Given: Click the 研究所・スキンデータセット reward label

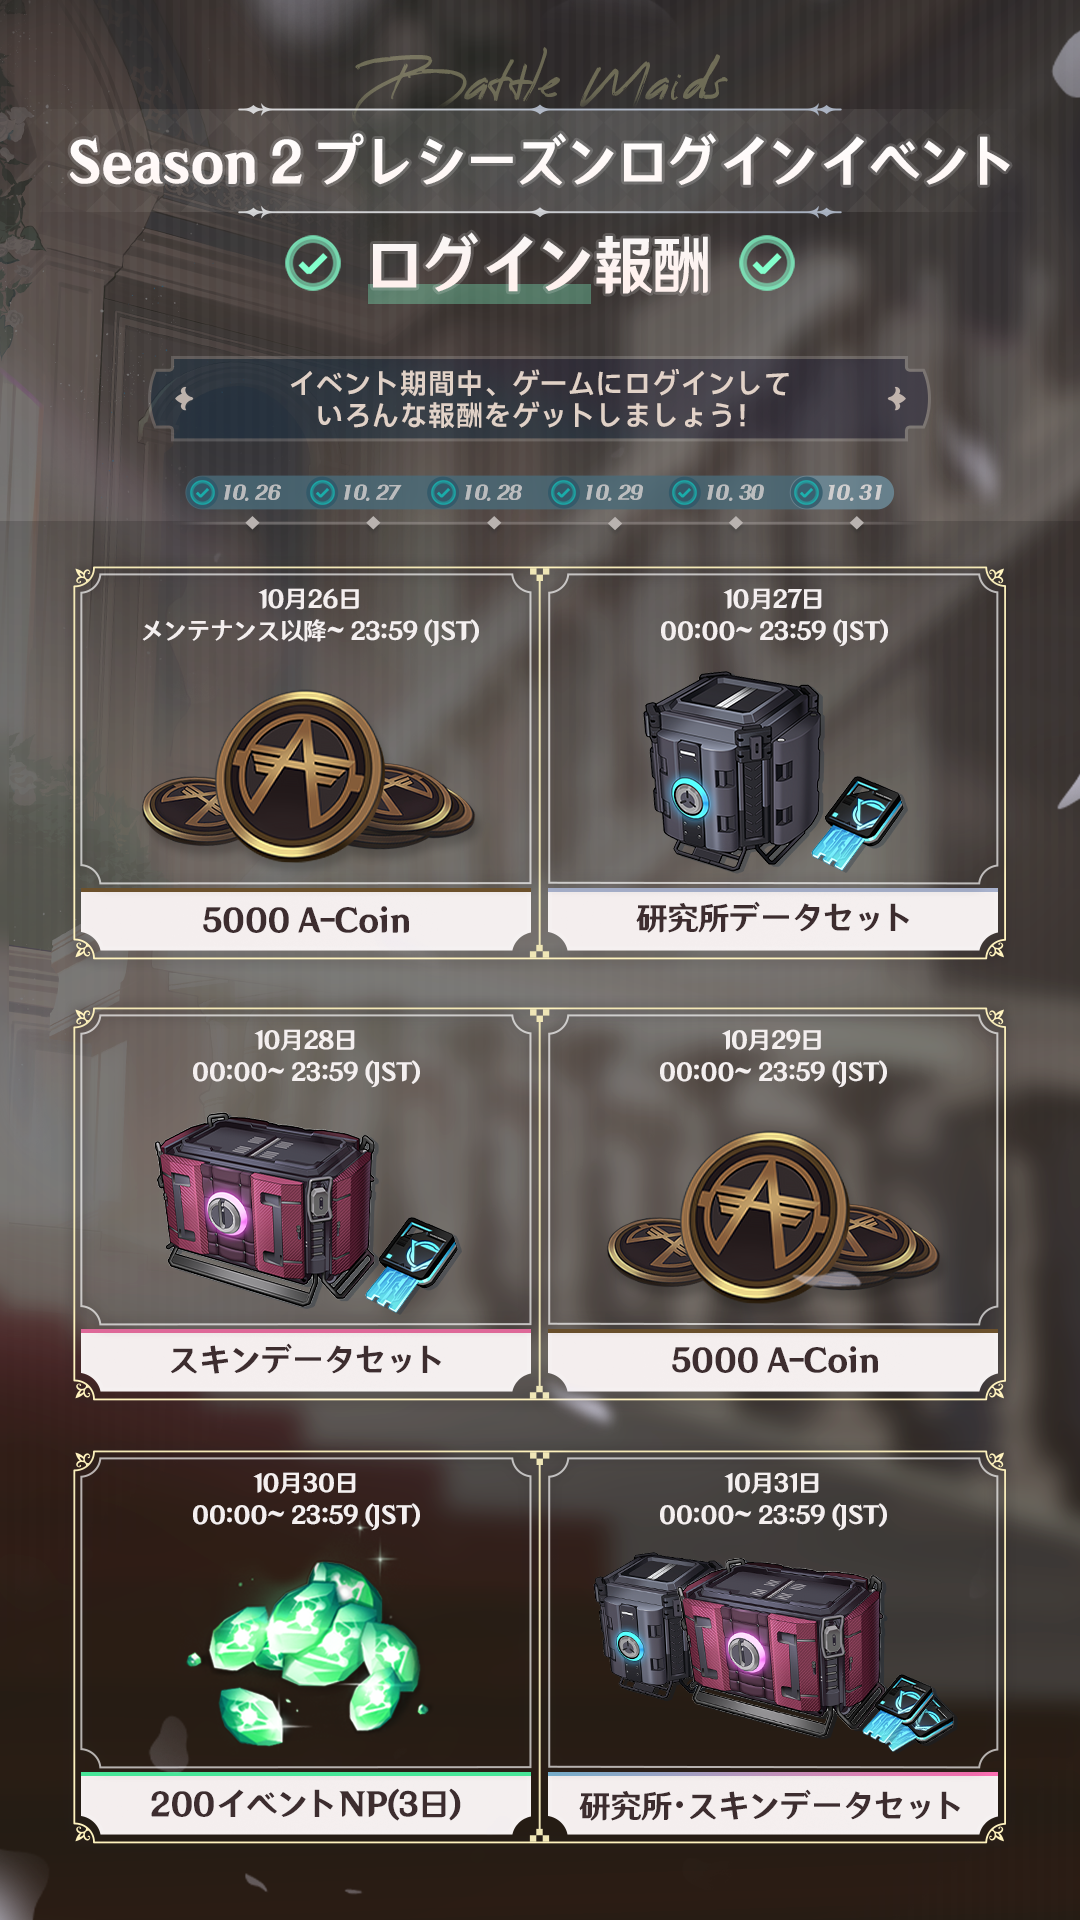Looking at the screenshot, I should click(x=771, y=1805).
